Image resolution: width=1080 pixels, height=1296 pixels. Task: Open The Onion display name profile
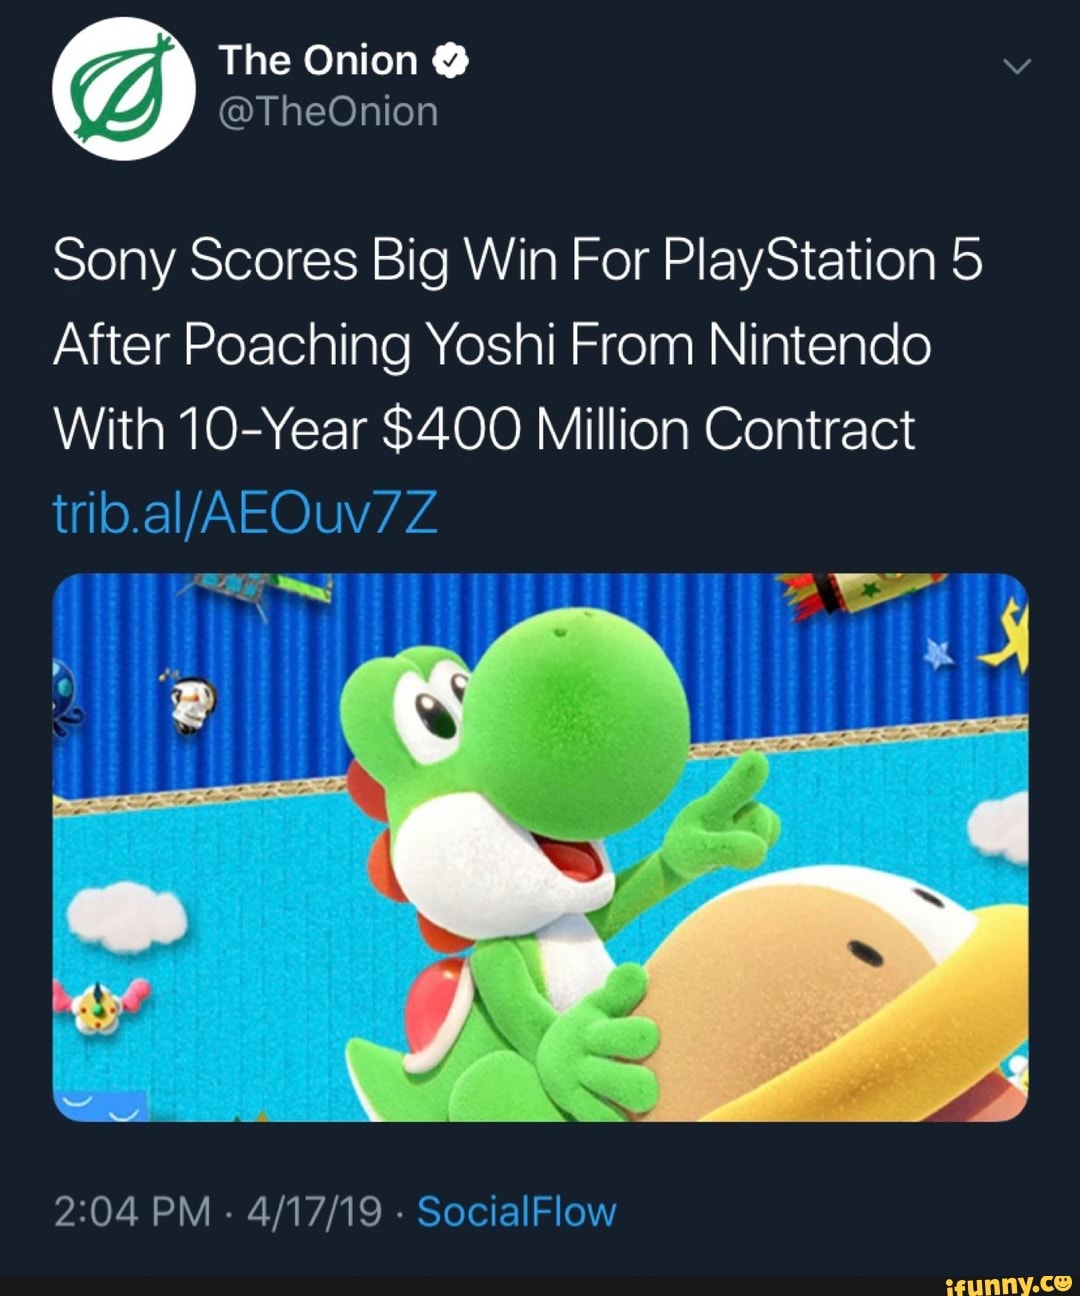[x=317, y=61]
